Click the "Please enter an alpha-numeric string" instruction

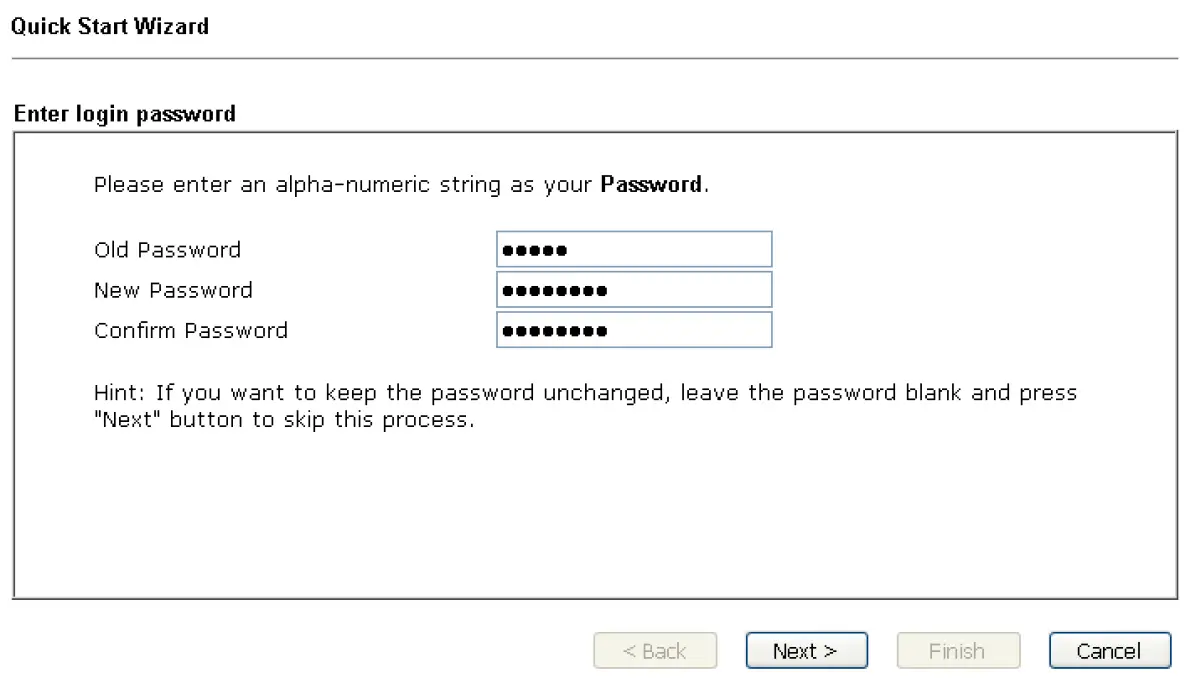point(345,185)
